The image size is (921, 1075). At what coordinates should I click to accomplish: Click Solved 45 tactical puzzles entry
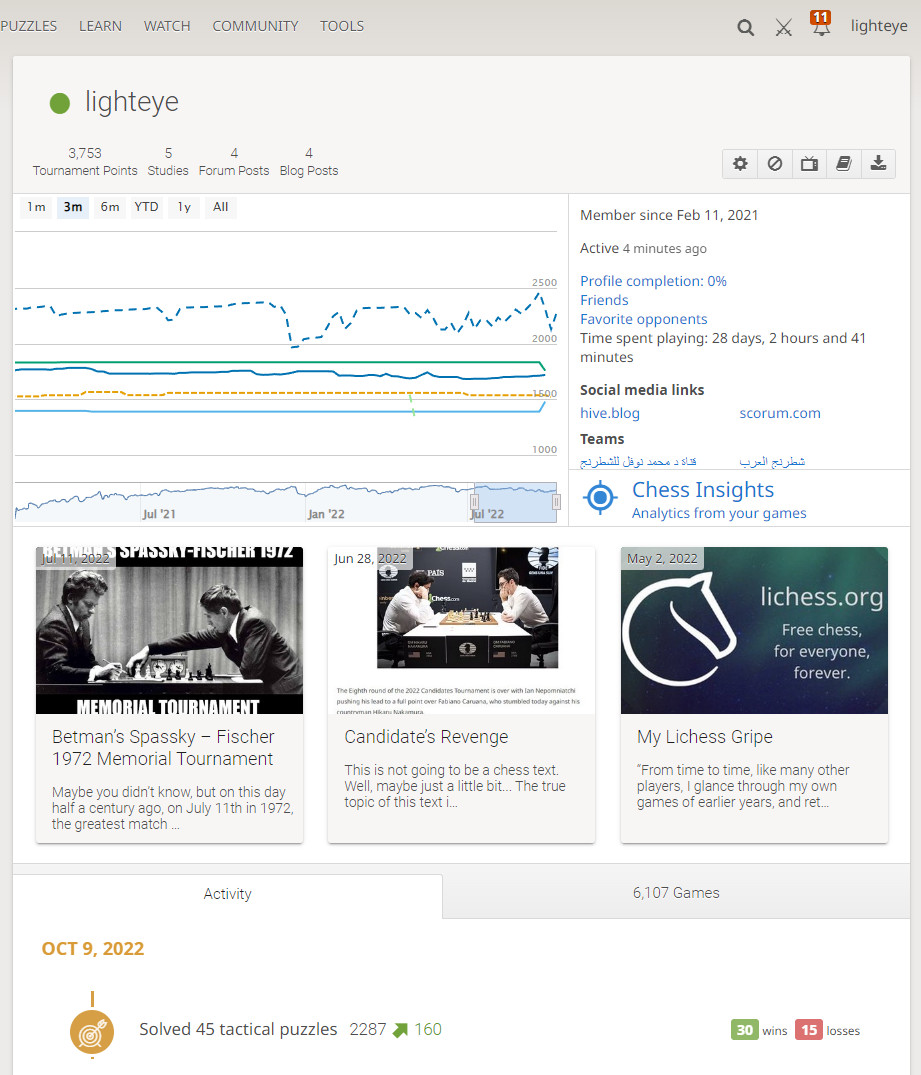(239, 1030)
